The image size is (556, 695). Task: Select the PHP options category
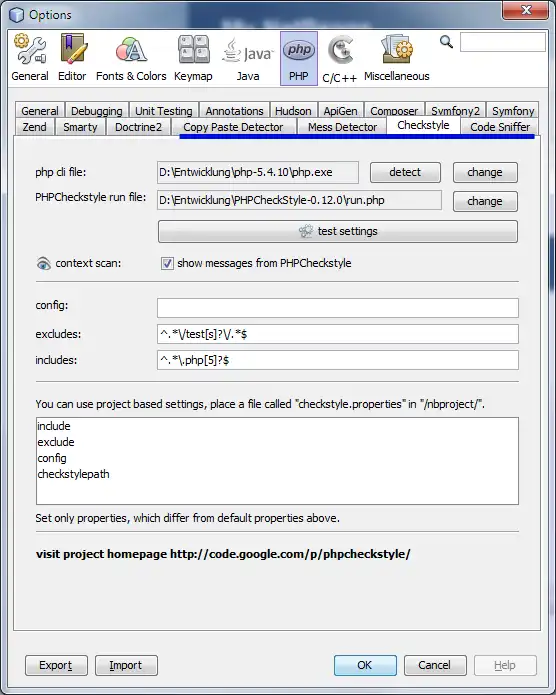point(299,59)
